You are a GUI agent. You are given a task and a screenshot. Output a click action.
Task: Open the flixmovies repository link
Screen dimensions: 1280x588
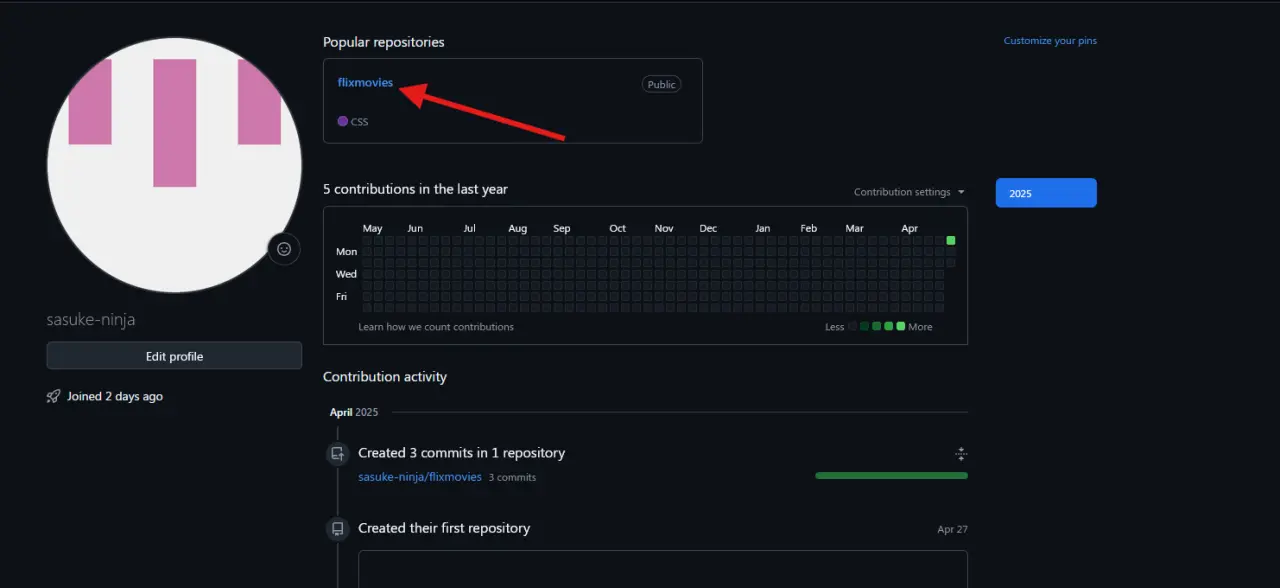click(x=365, y=83)
